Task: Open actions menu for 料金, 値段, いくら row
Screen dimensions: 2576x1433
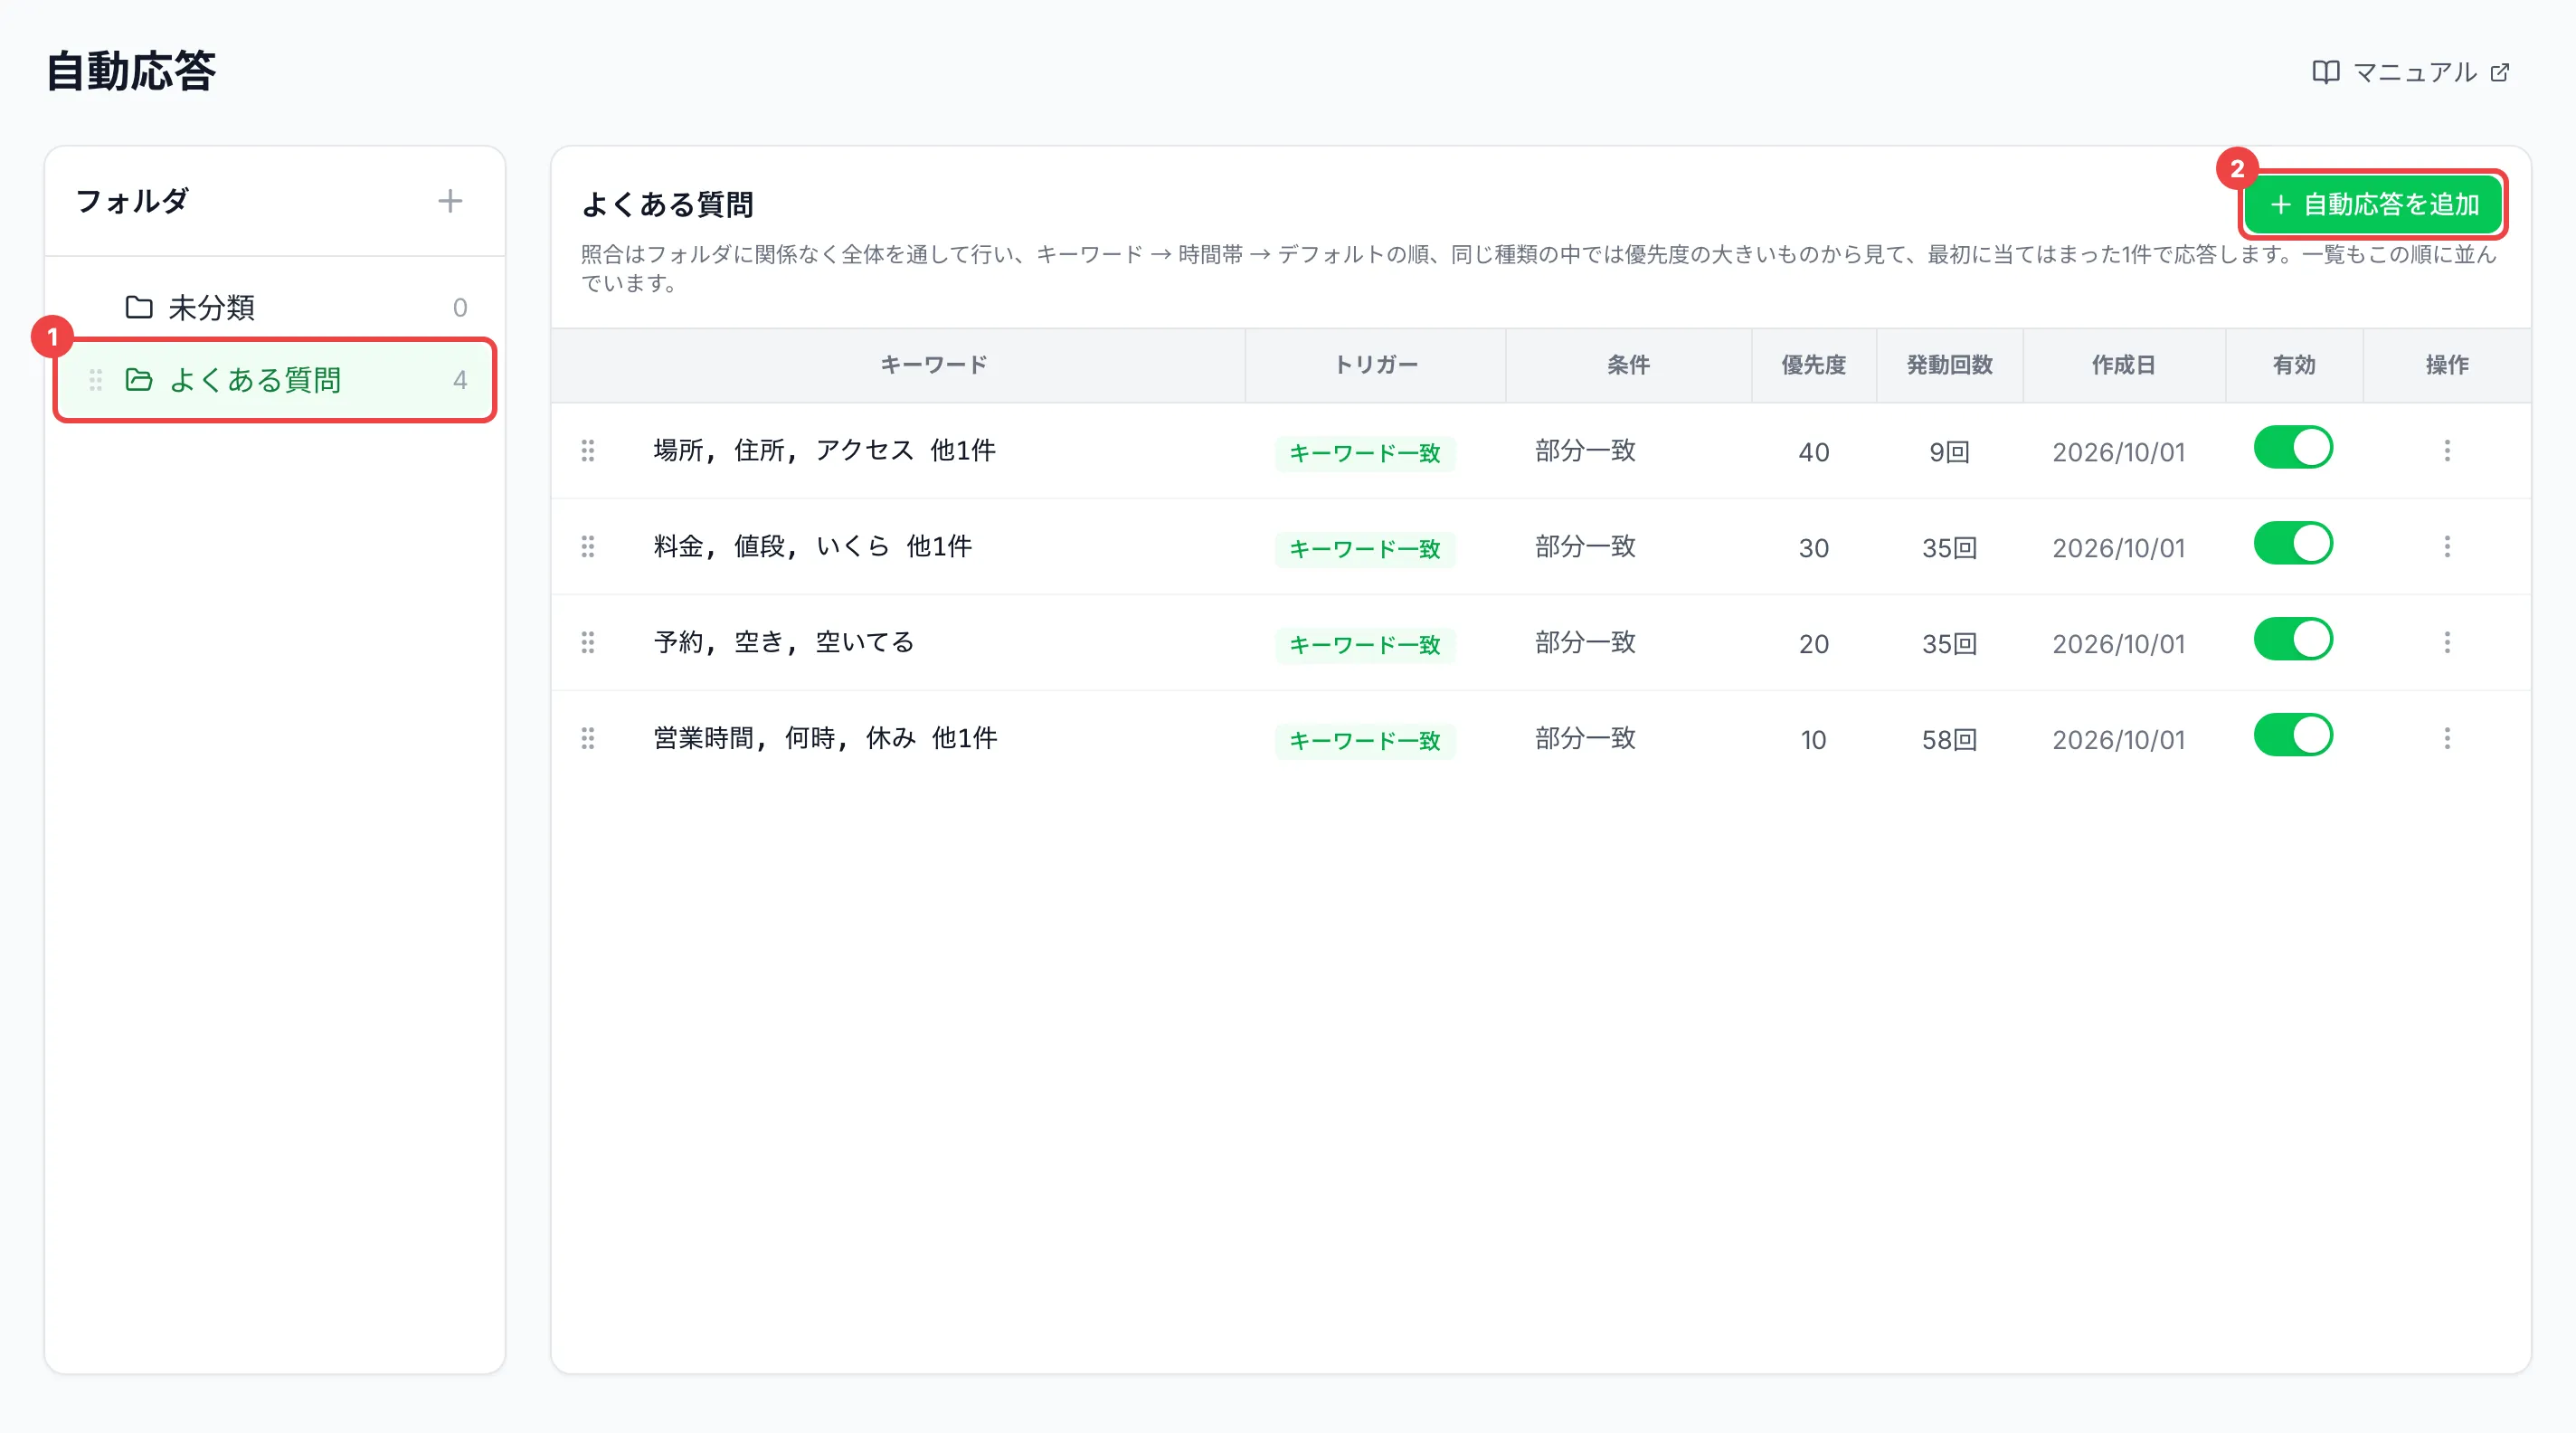Action: [2447, 547]
